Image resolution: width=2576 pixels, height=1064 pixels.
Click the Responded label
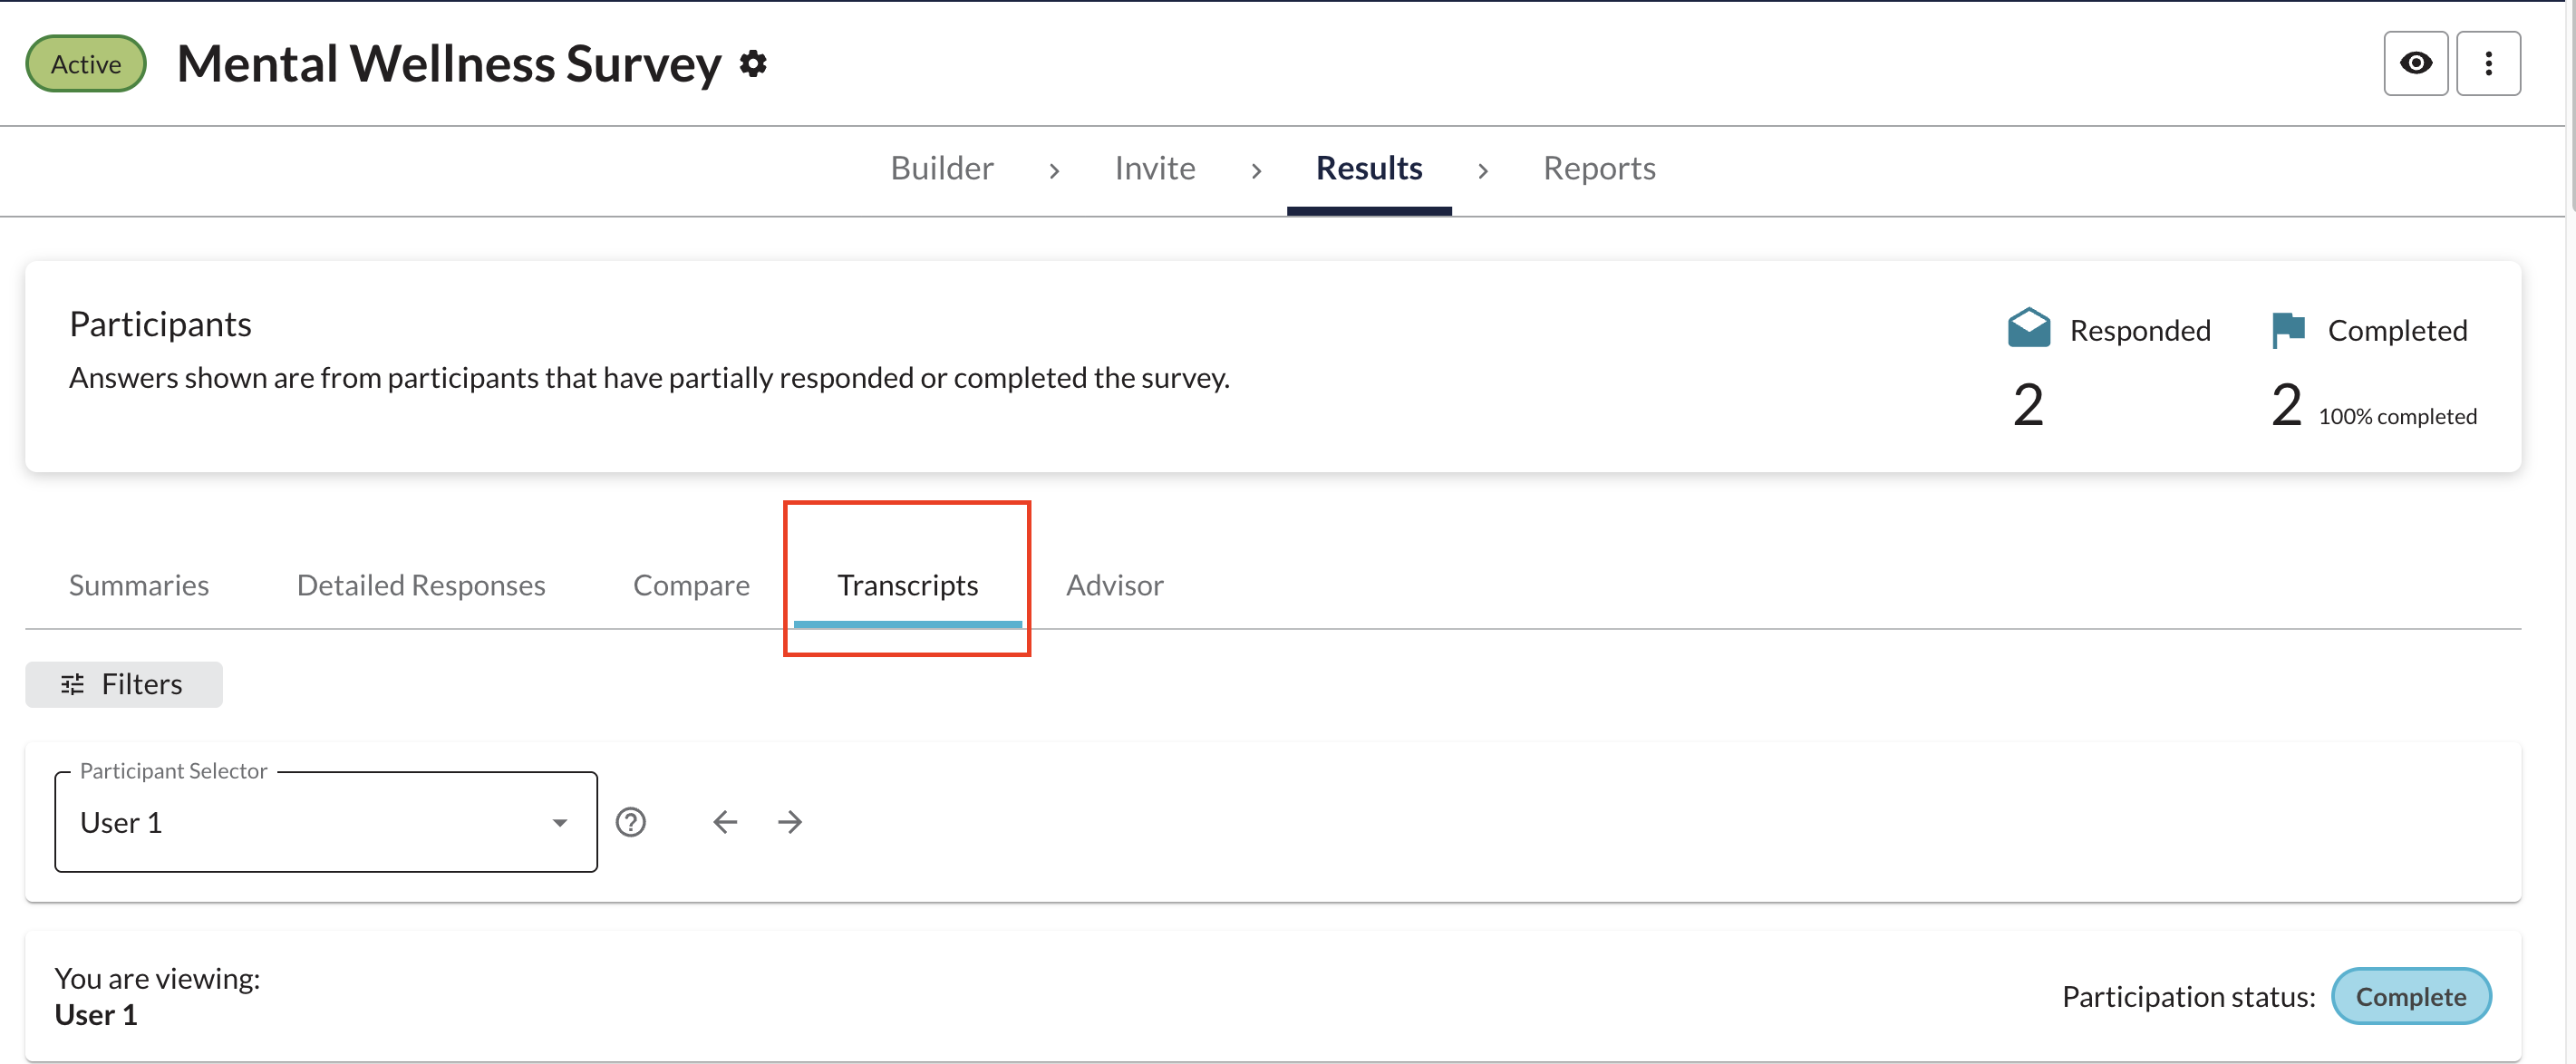click(2140, 330)
